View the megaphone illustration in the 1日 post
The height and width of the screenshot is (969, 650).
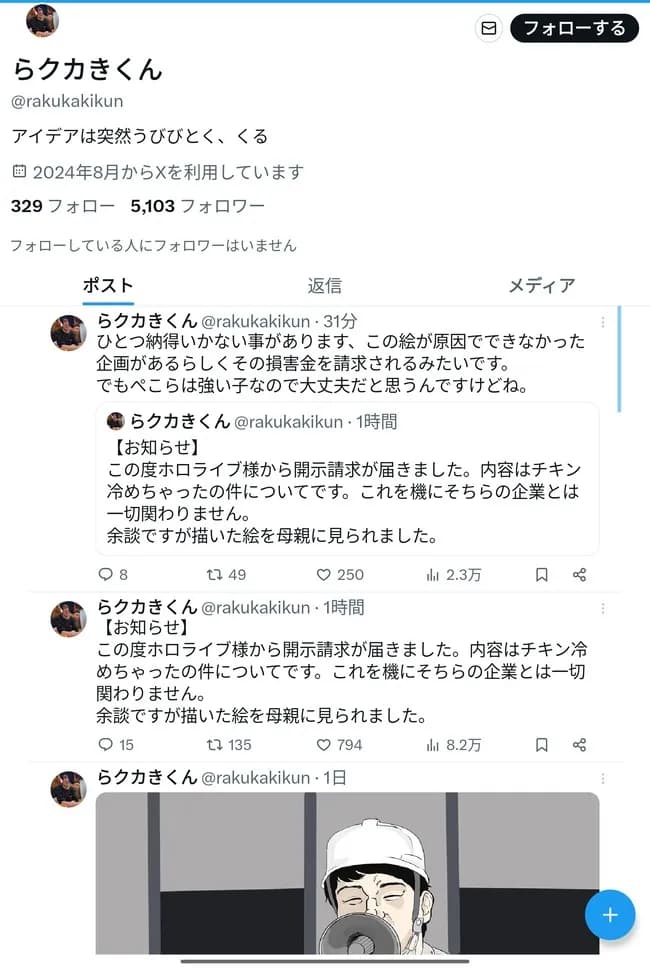coord(345,870)
